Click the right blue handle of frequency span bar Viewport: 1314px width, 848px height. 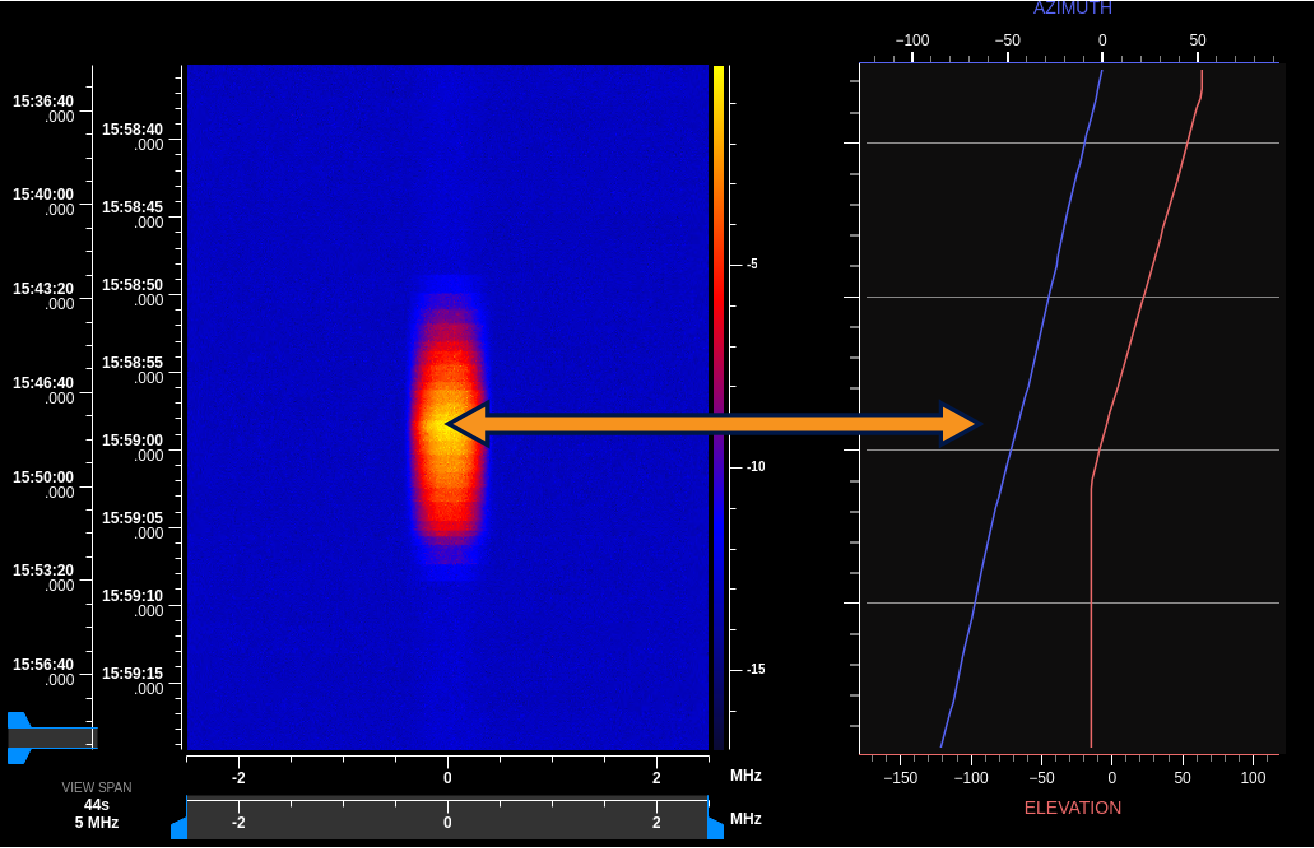click(716, 827)
